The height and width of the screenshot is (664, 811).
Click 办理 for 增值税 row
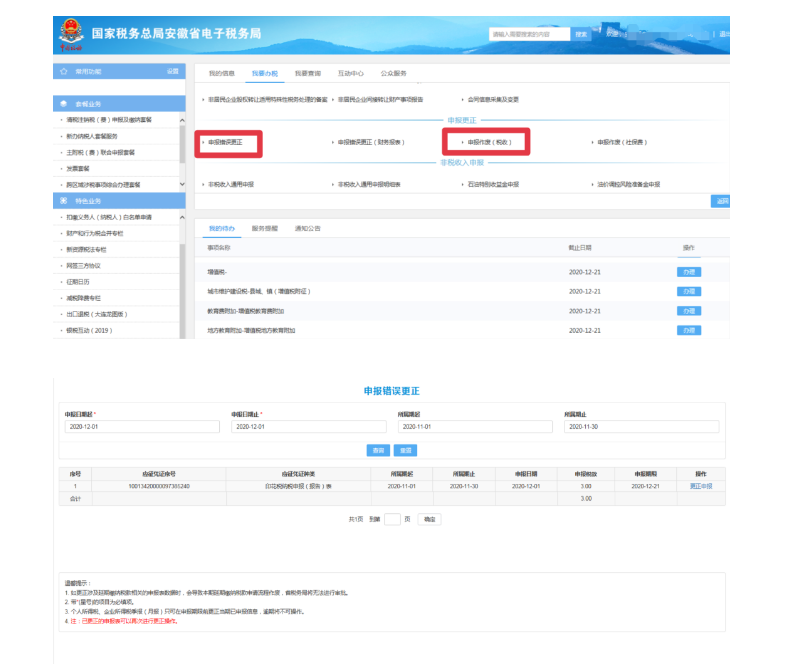(x=689, y=272)
